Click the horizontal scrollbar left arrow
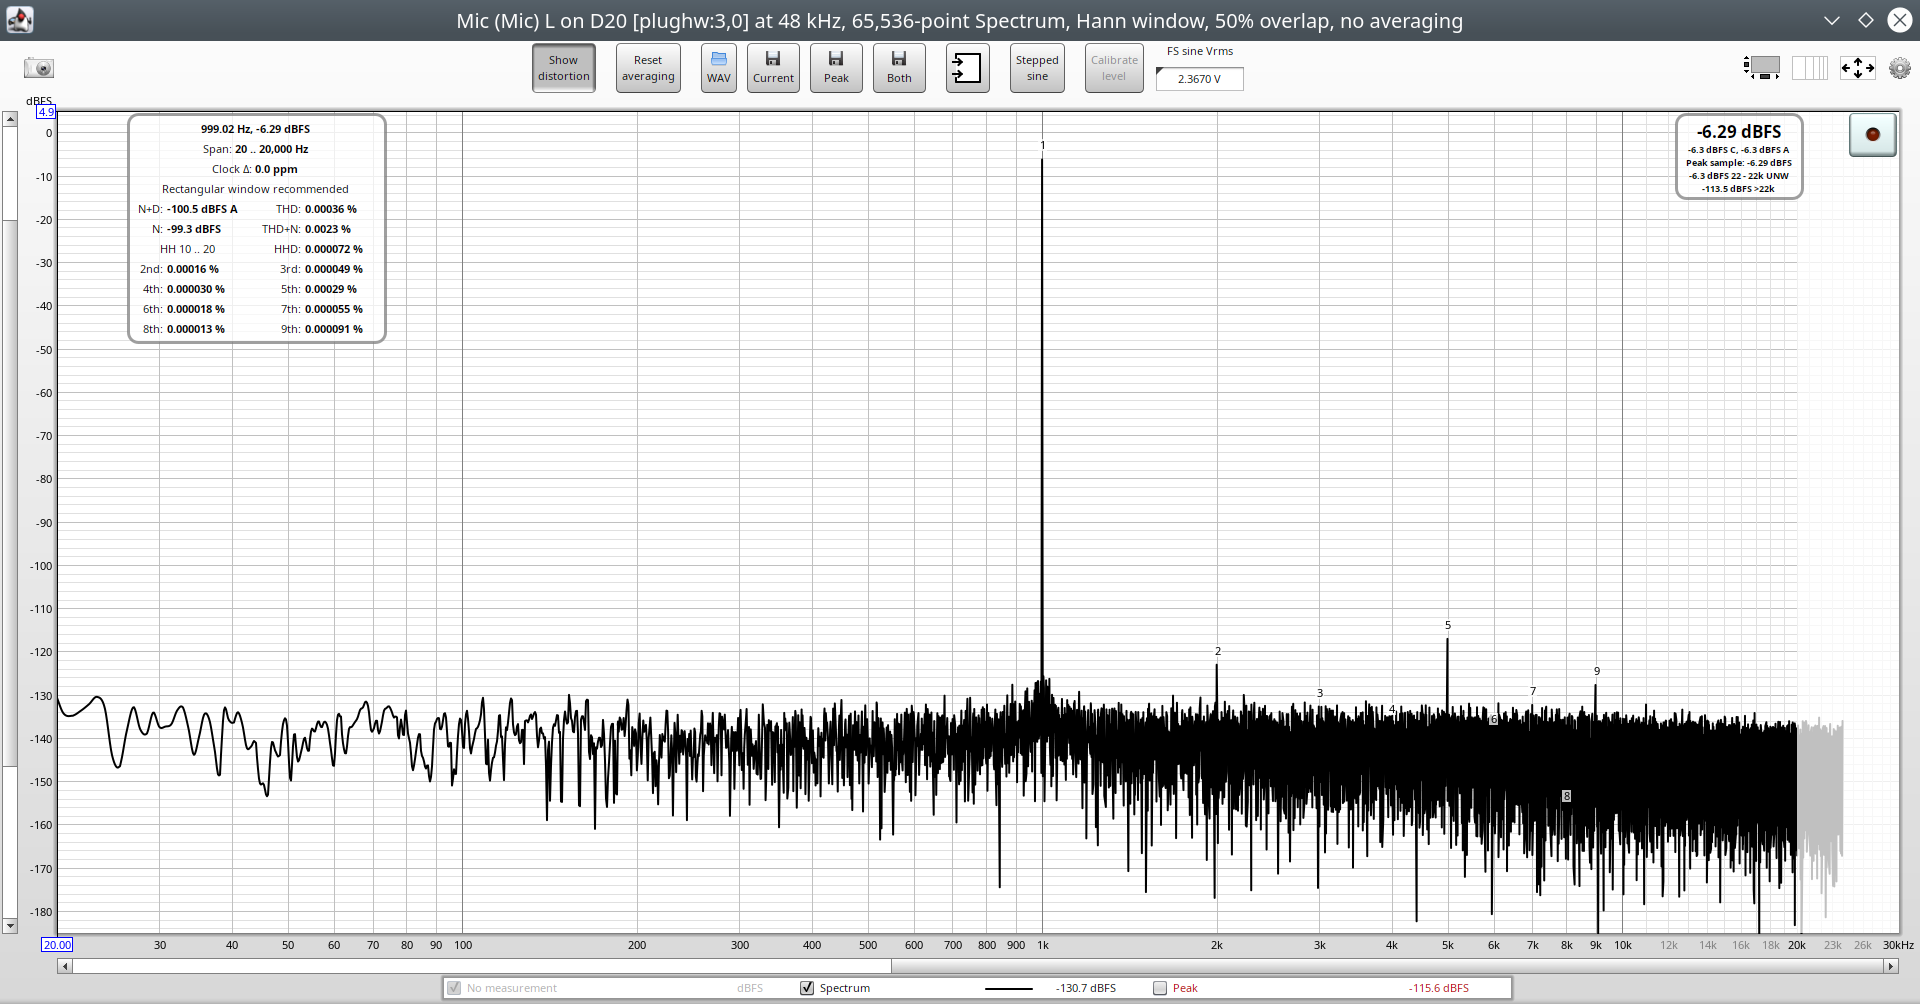Viewport: 1920px width, 1004px height. [x=65, y=966]
